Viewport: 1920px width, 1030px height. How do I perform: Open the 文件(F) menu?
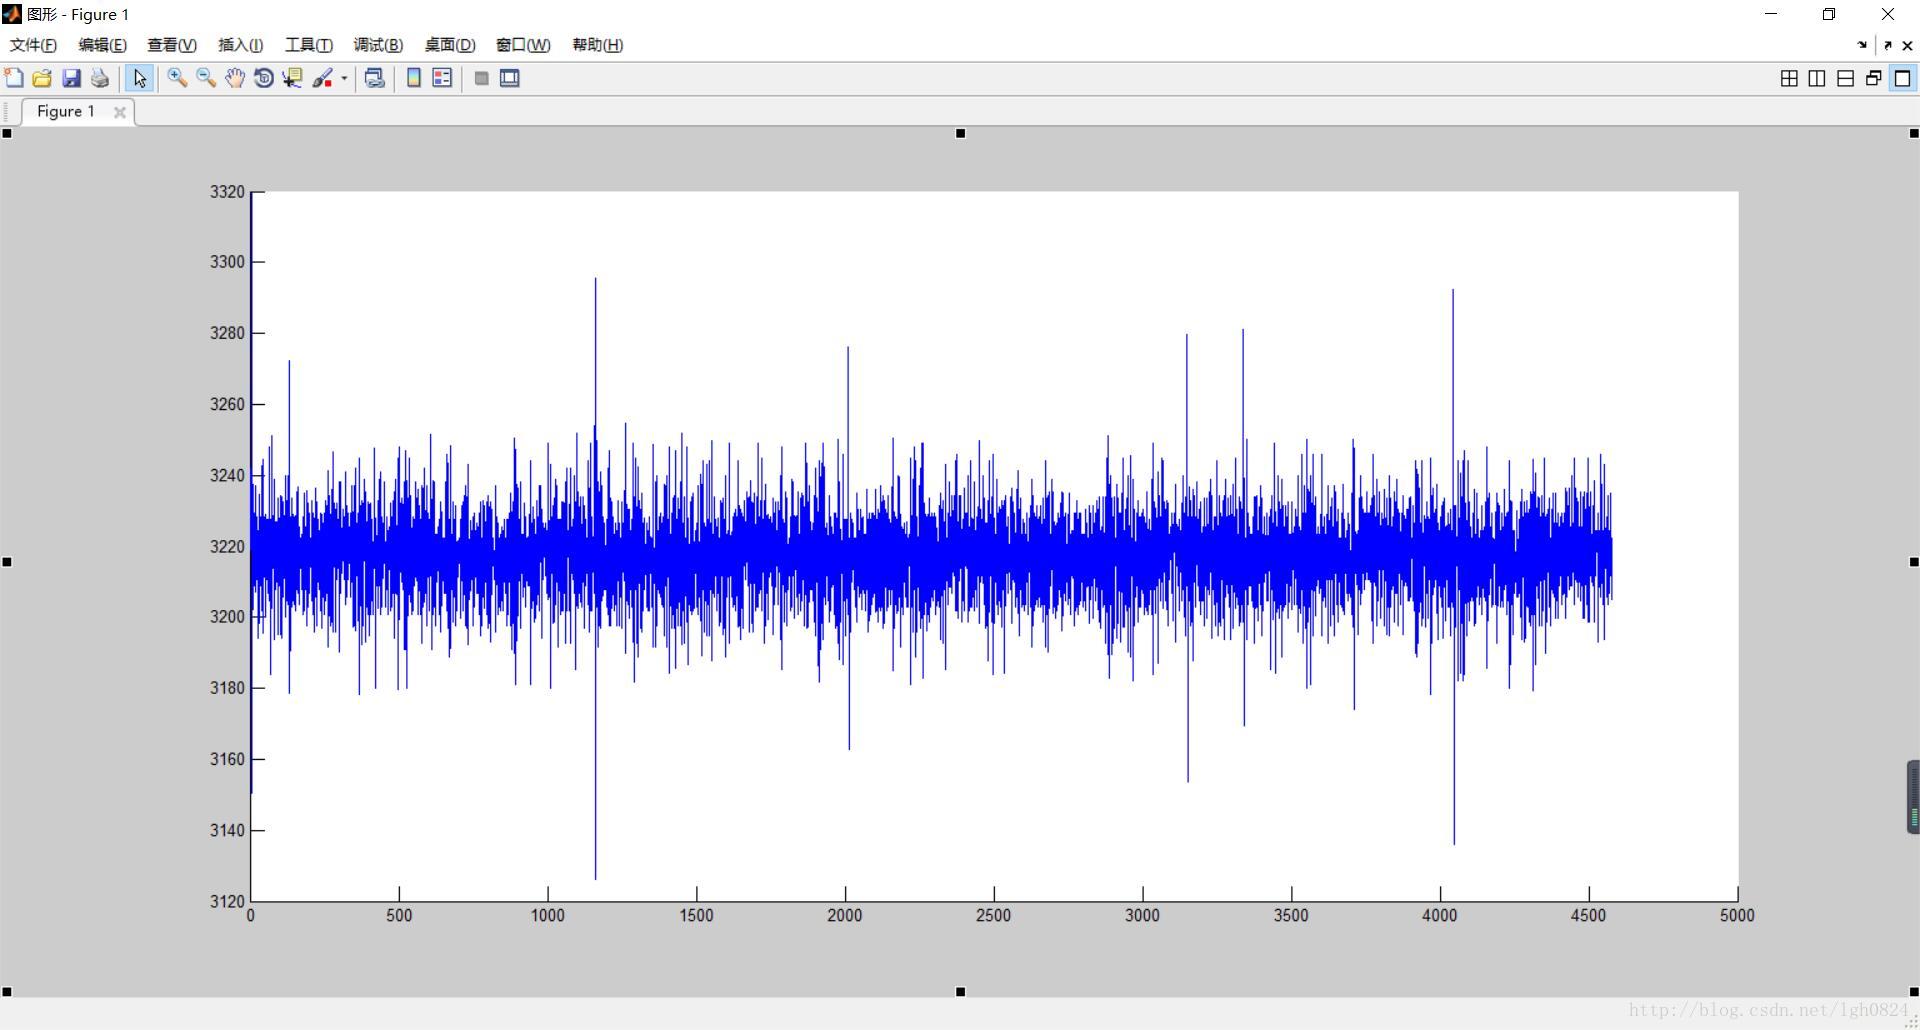click(33, 45)
